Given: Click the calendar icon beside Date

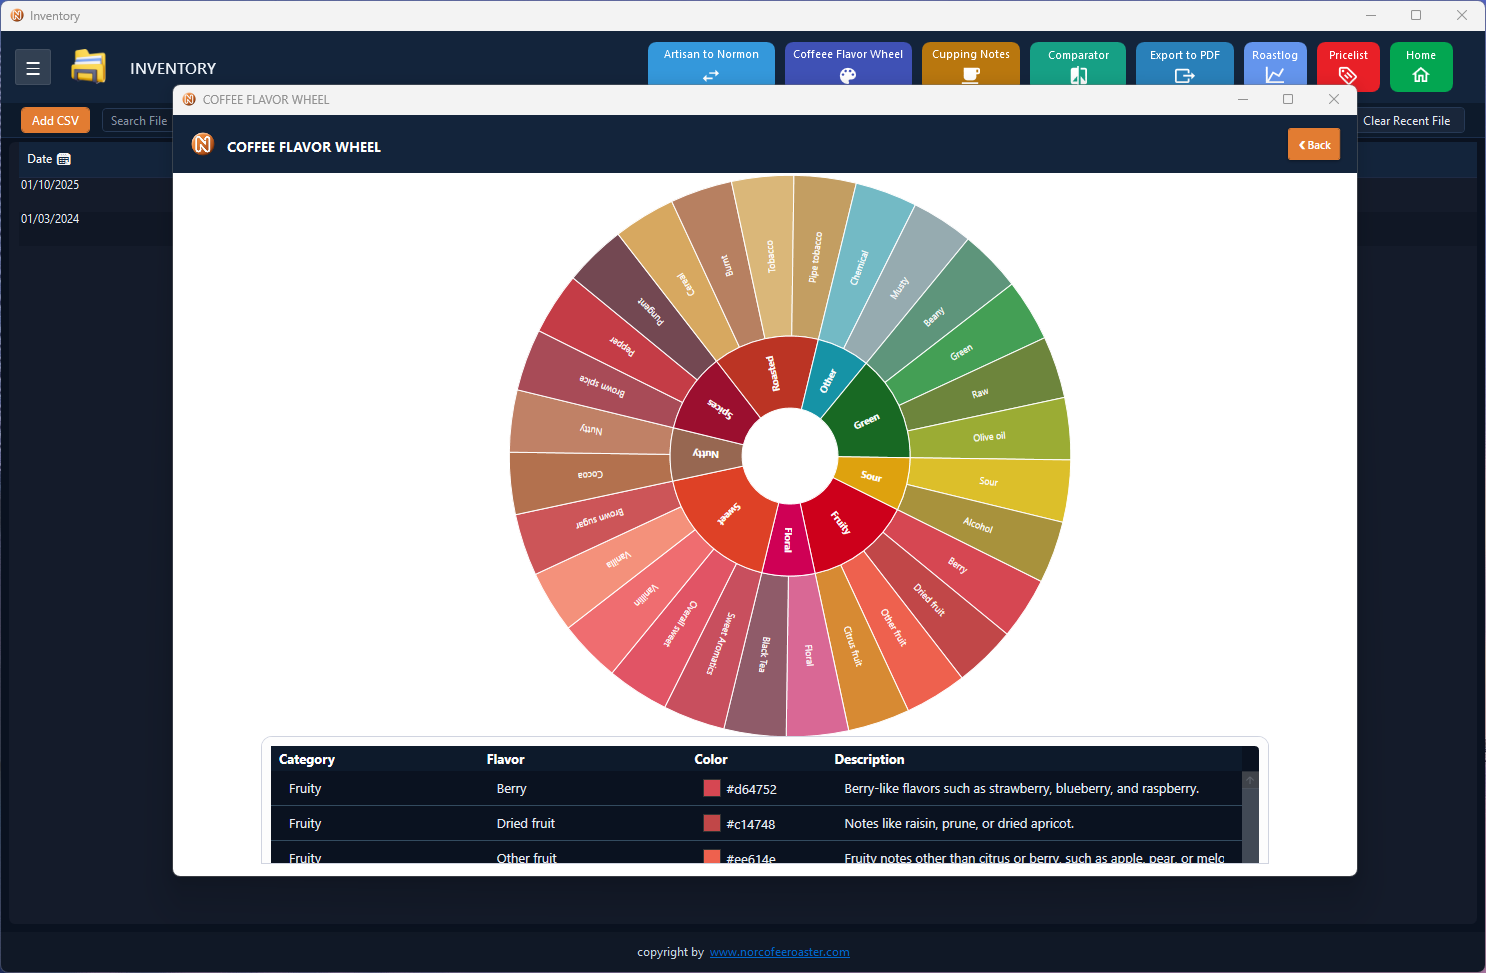Looking at the screenshot, I should 65,159.
